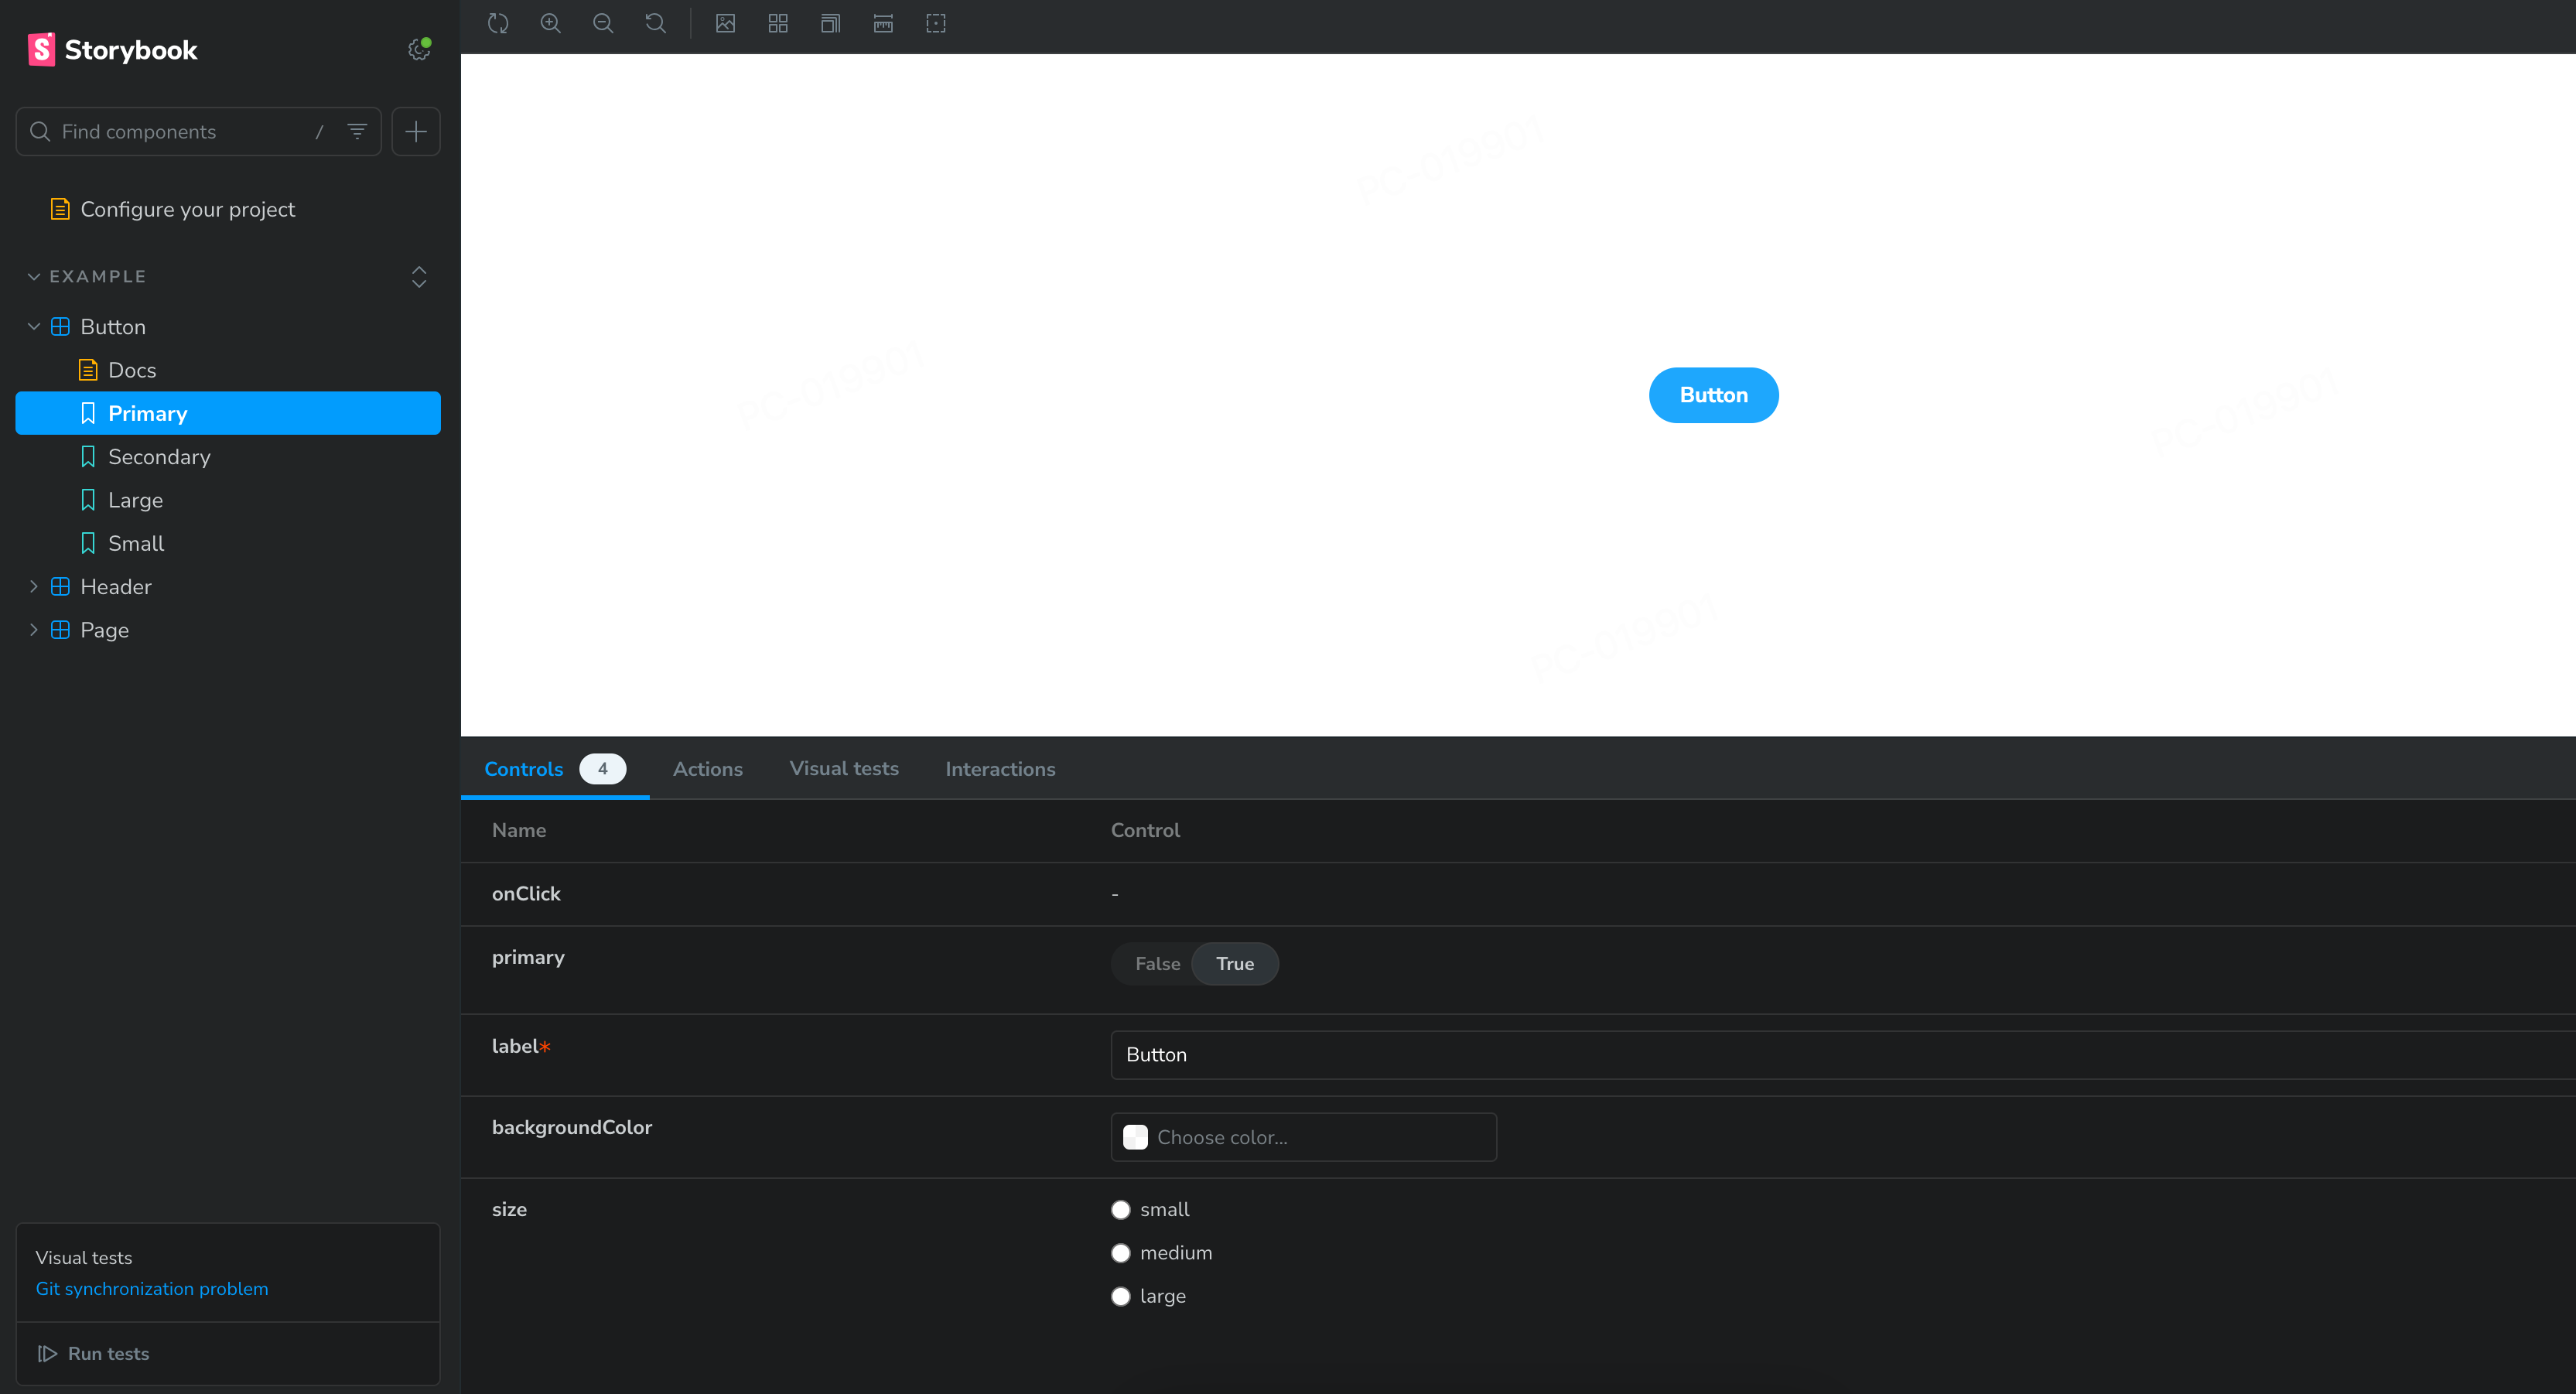Switch to the Actions tab
This screenshot has width=2576, height=1394.
(x=707, y=769)
